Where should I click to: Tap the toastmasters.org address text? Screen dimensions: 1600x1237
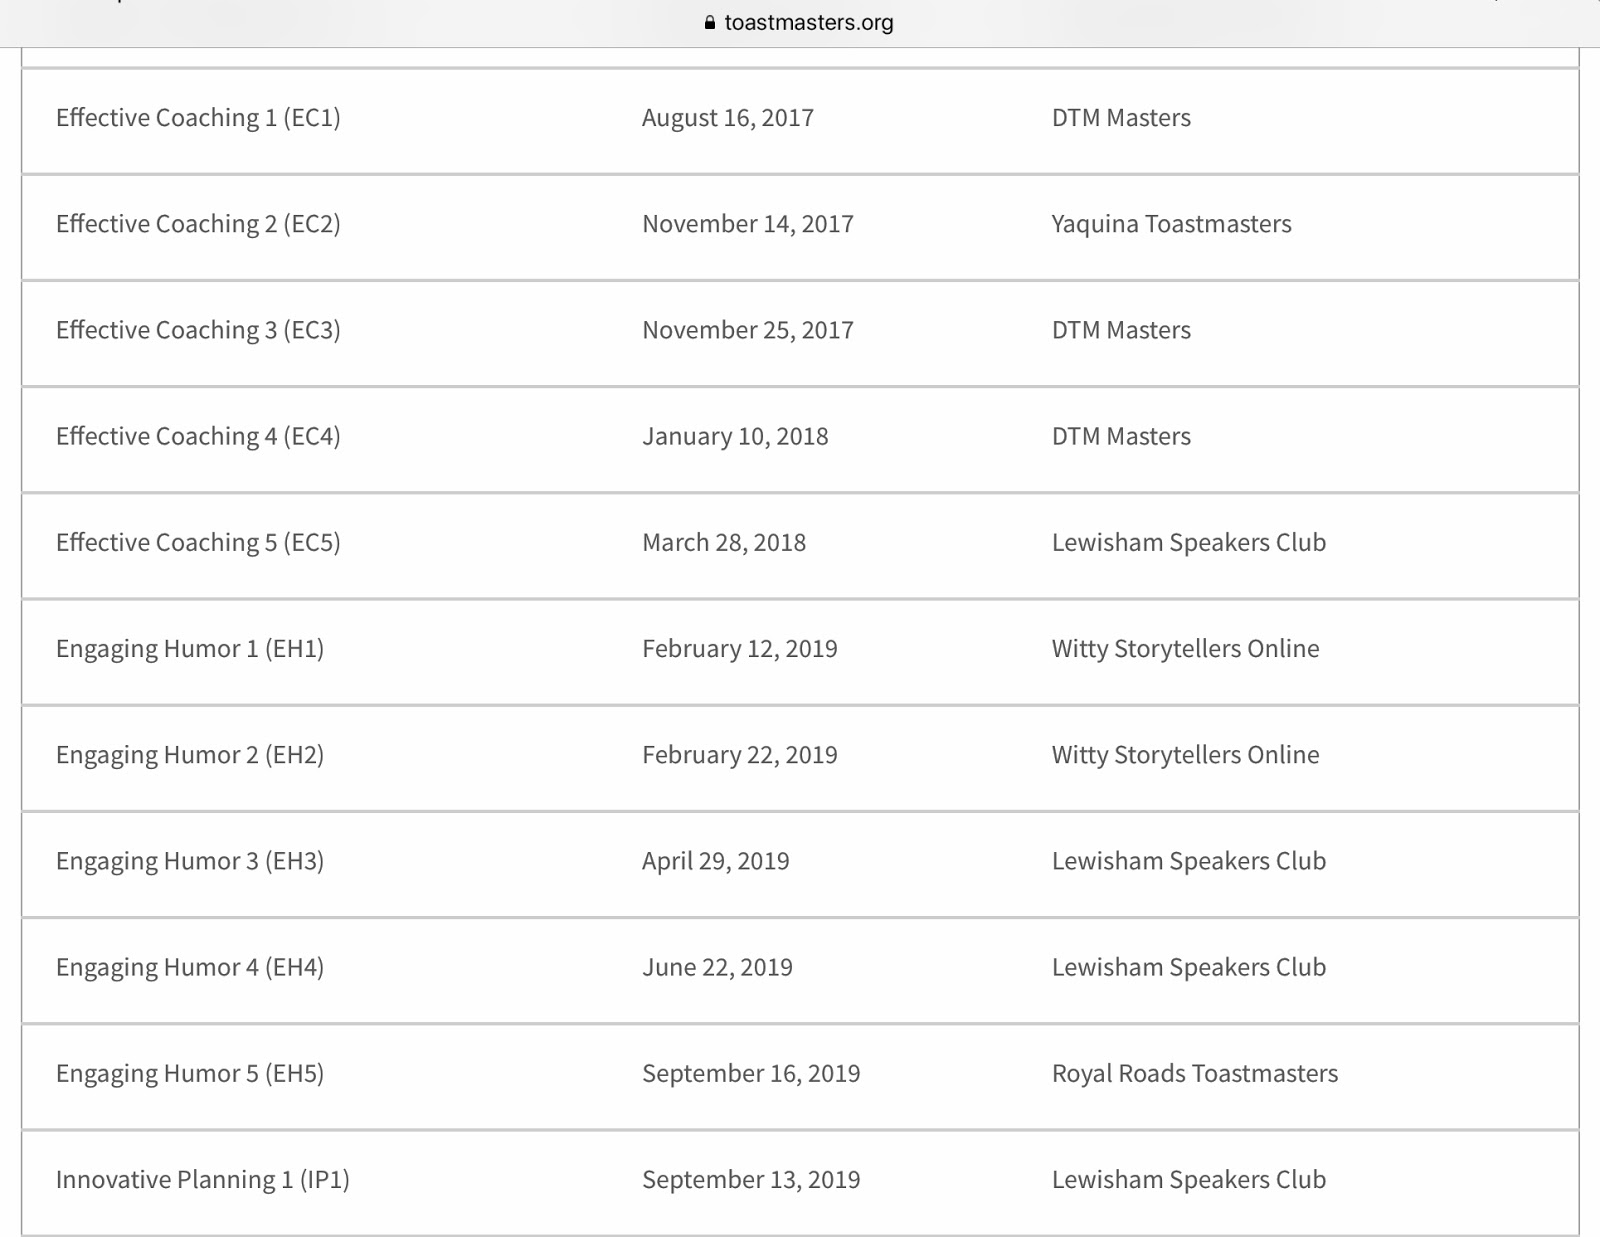tap(808, 23)
